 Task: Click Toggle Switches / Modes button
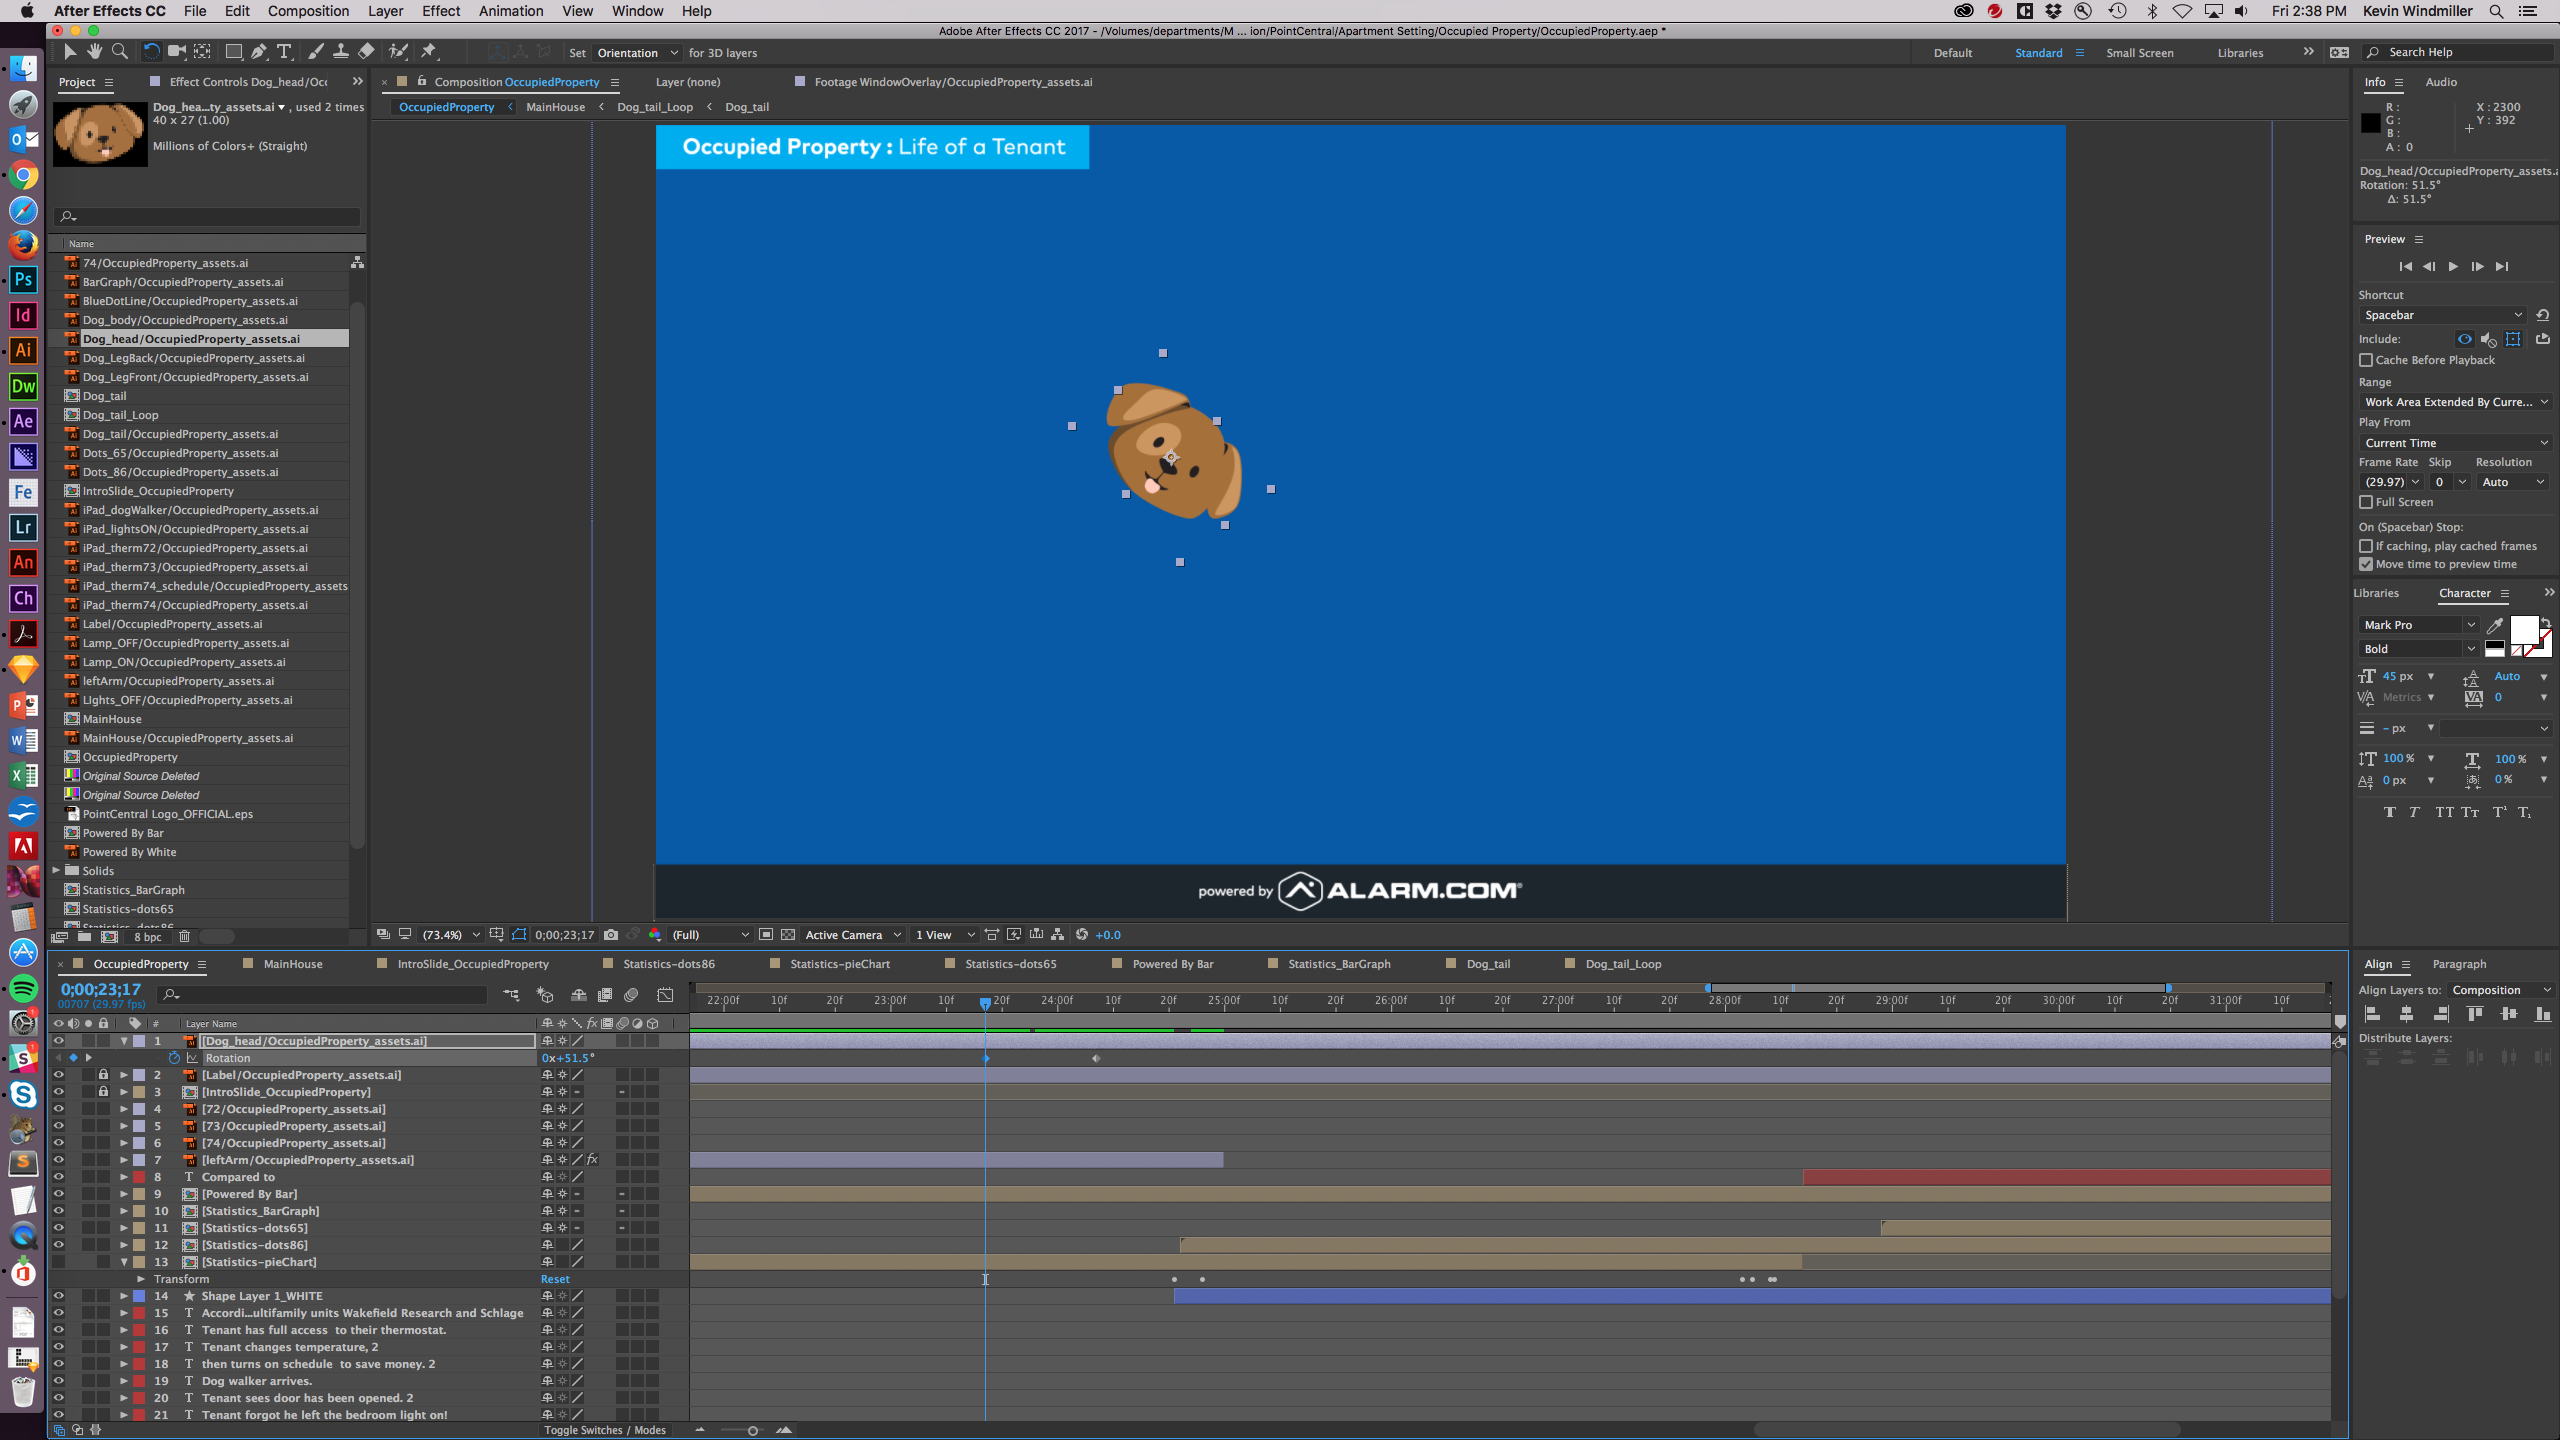(604, 1430)
